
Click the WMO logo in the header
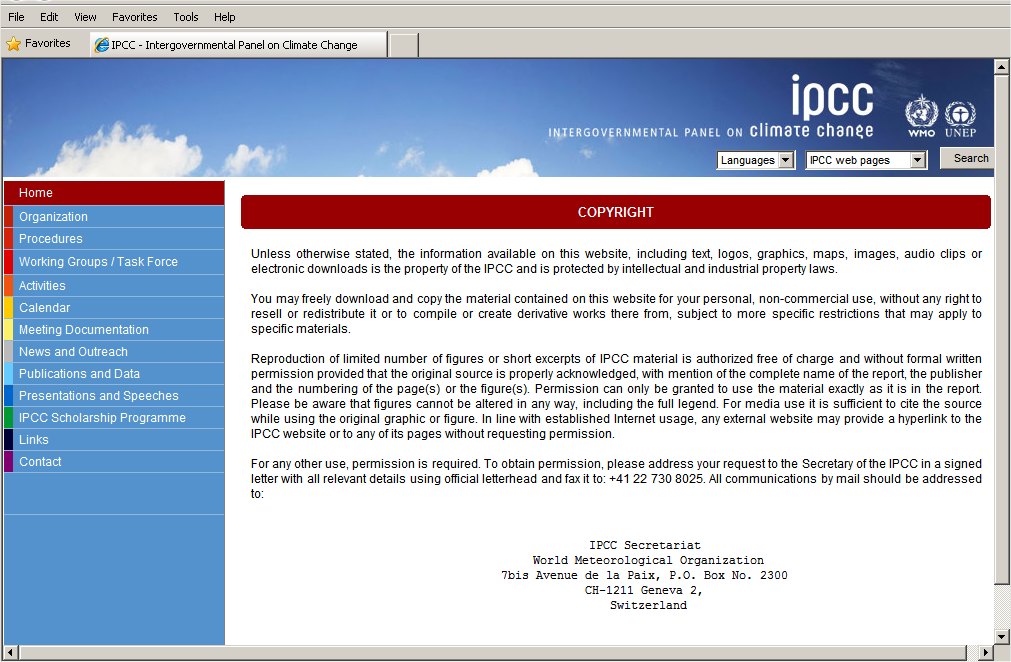click(x=921, y=116)
